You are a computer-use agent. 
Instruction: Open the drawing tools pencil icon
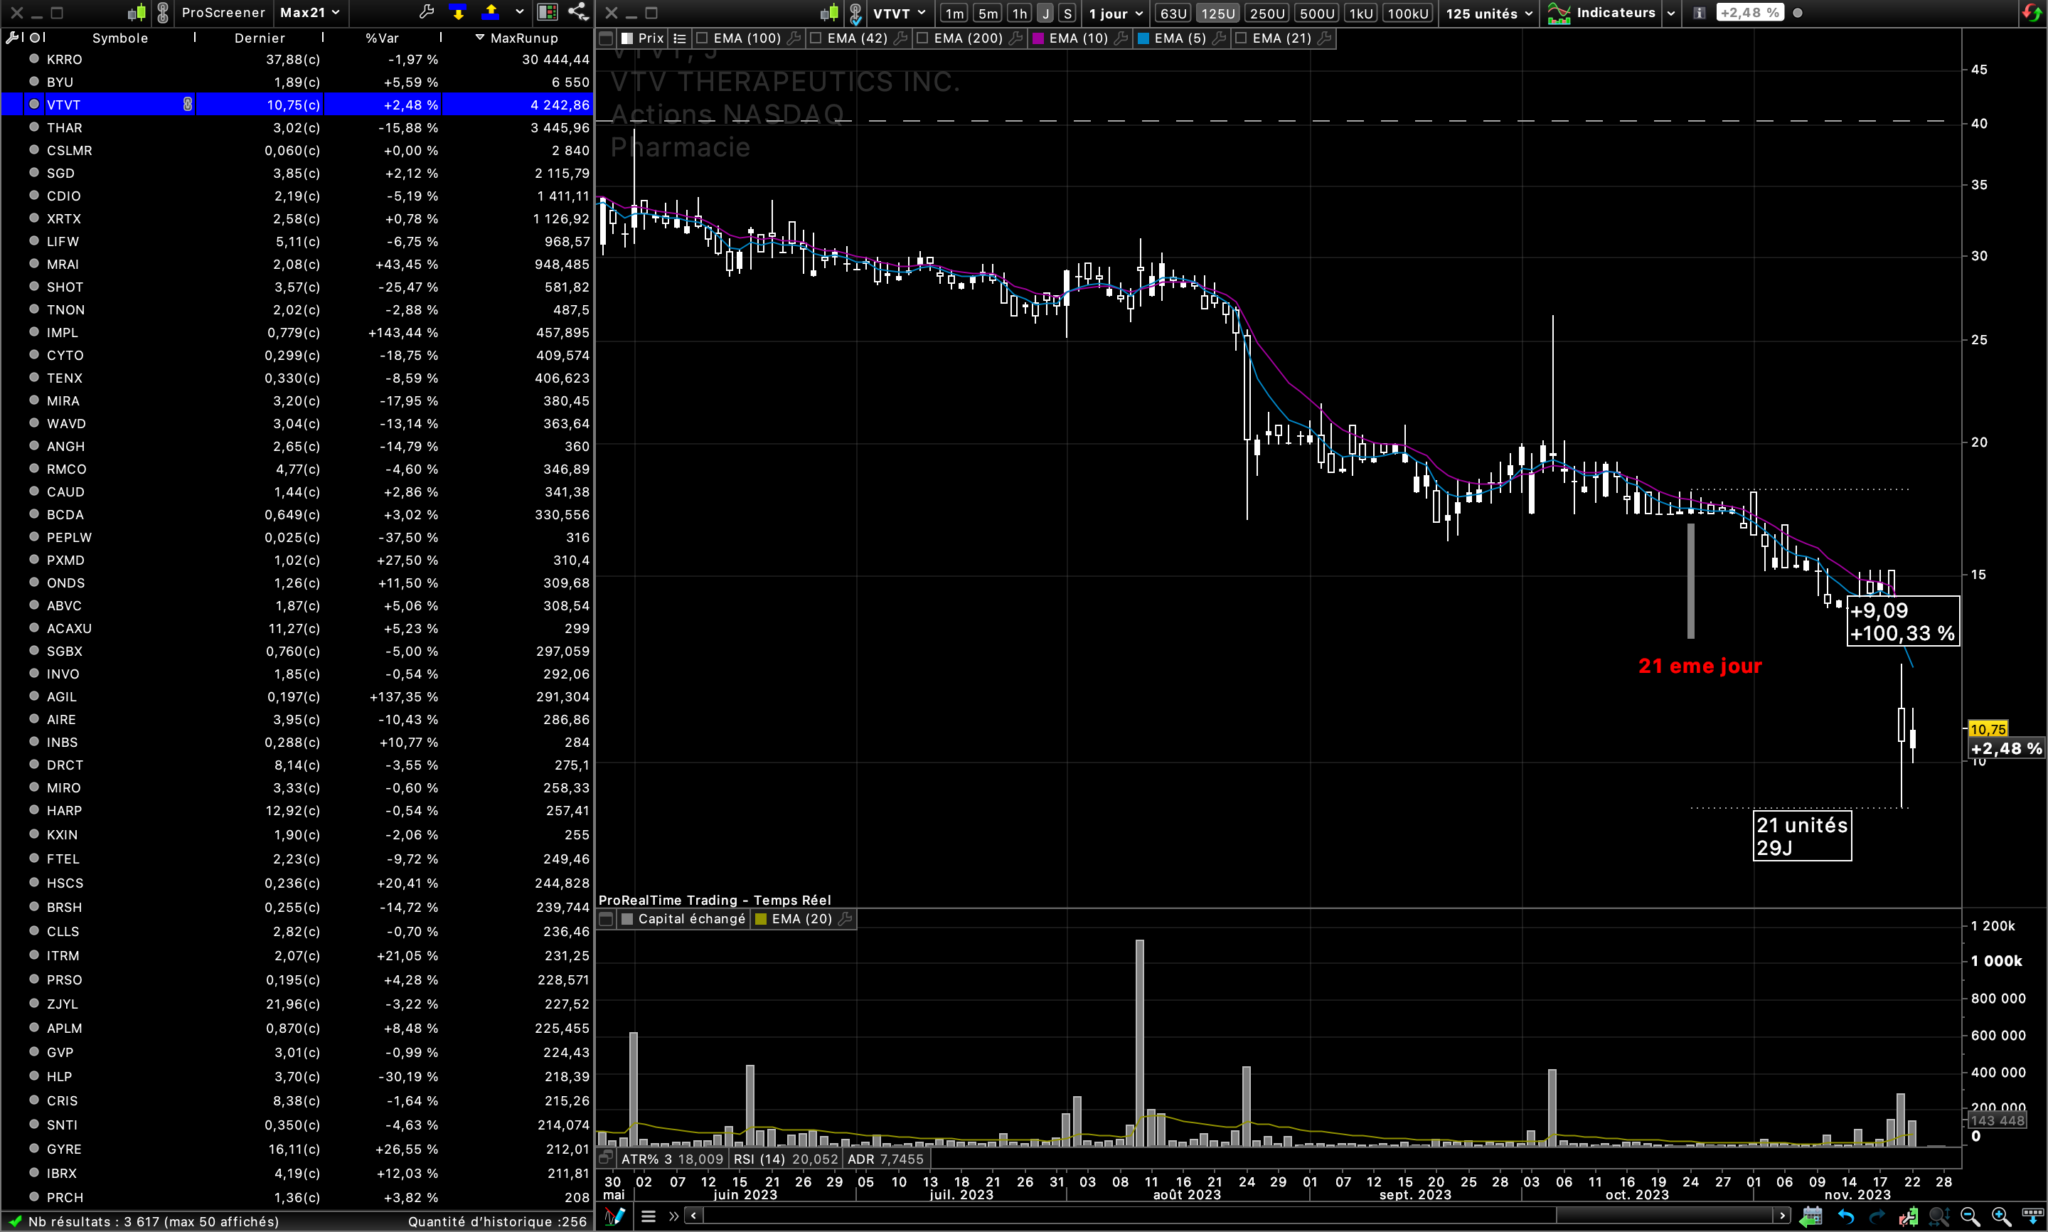[x=615, y=1216]
